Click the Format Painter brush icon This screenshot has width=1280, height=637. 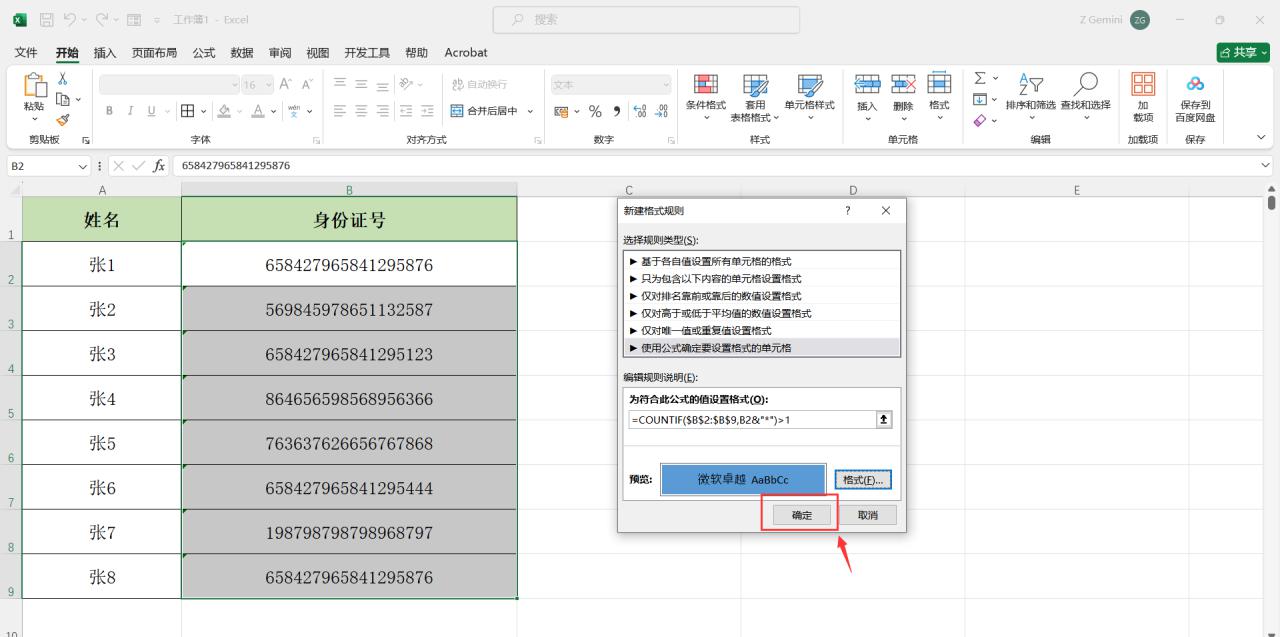point(63,119)
